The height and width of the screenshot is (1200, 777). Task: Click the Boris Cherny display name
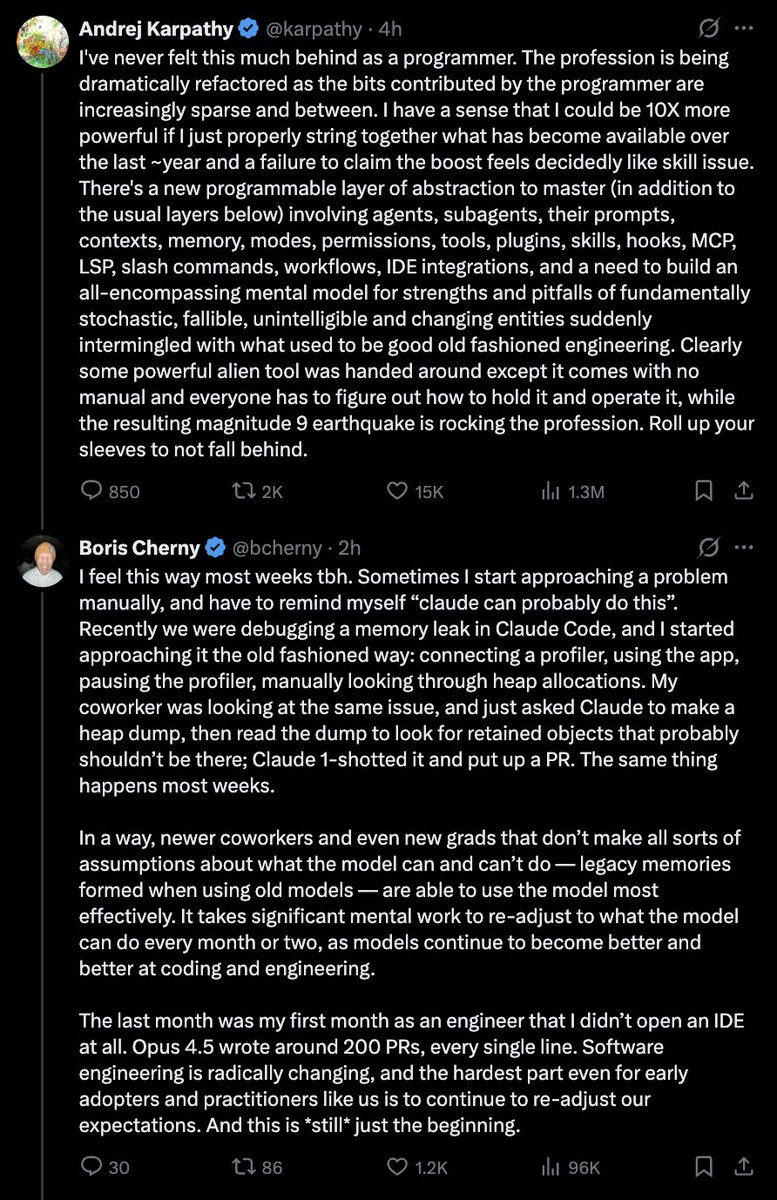[x=139, y=547]
